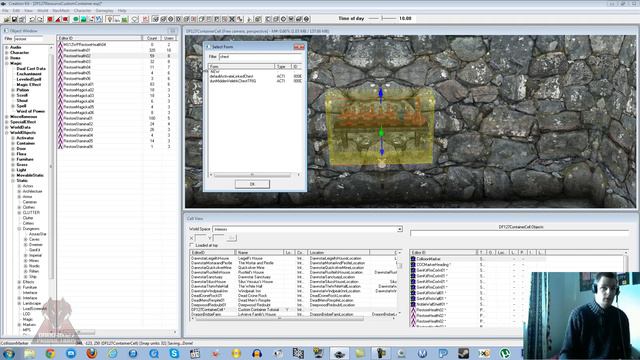Select the DeadCroneRock01 cell row

pos(293,296)
